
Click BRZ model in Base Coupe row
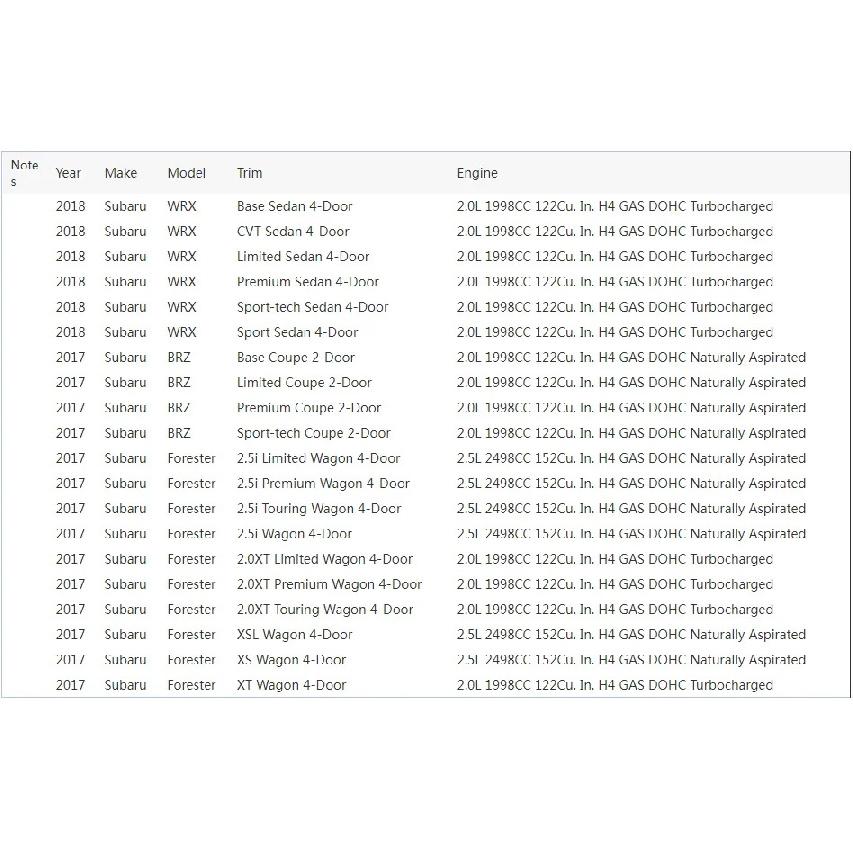point(179,357)
